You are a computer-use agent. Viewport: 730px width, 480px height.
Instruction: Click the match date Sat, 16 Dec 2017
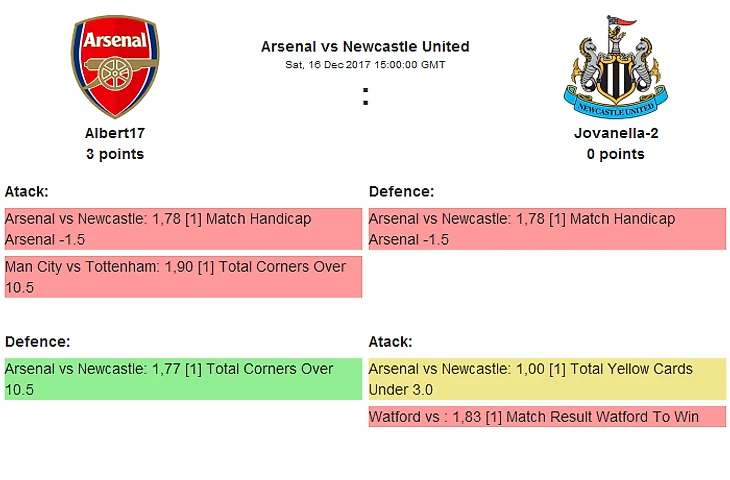pos(365,64)
